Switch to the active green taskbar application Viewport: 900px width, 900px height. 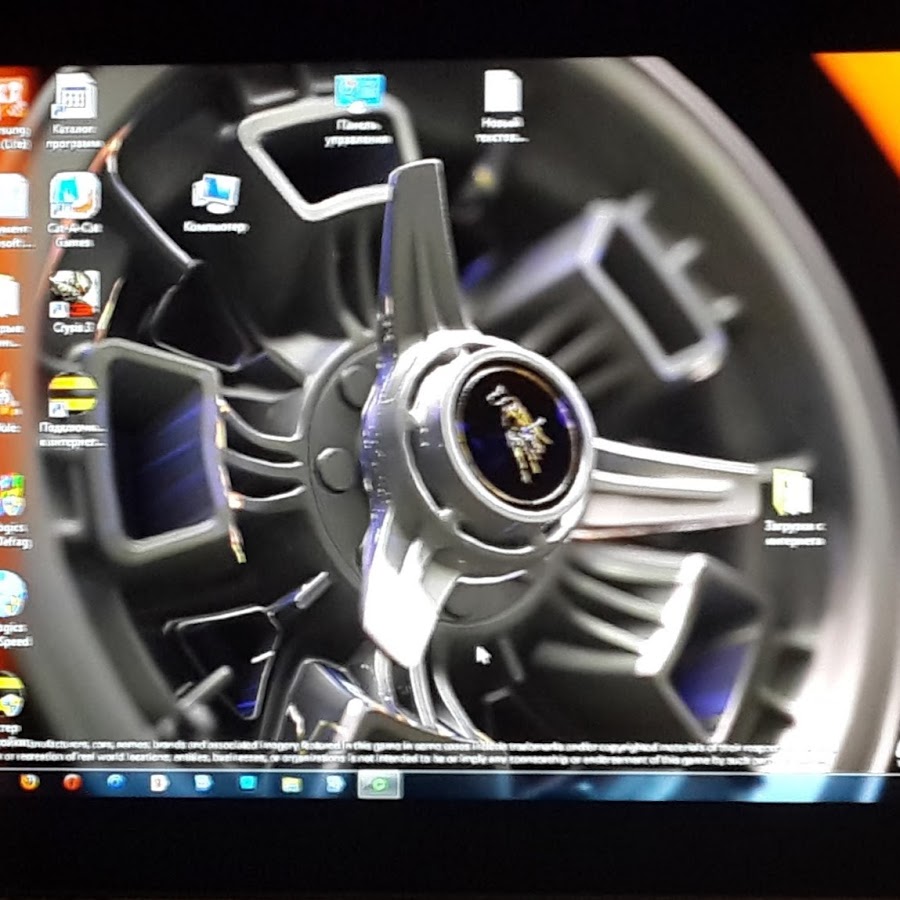(x=379, y=785)
